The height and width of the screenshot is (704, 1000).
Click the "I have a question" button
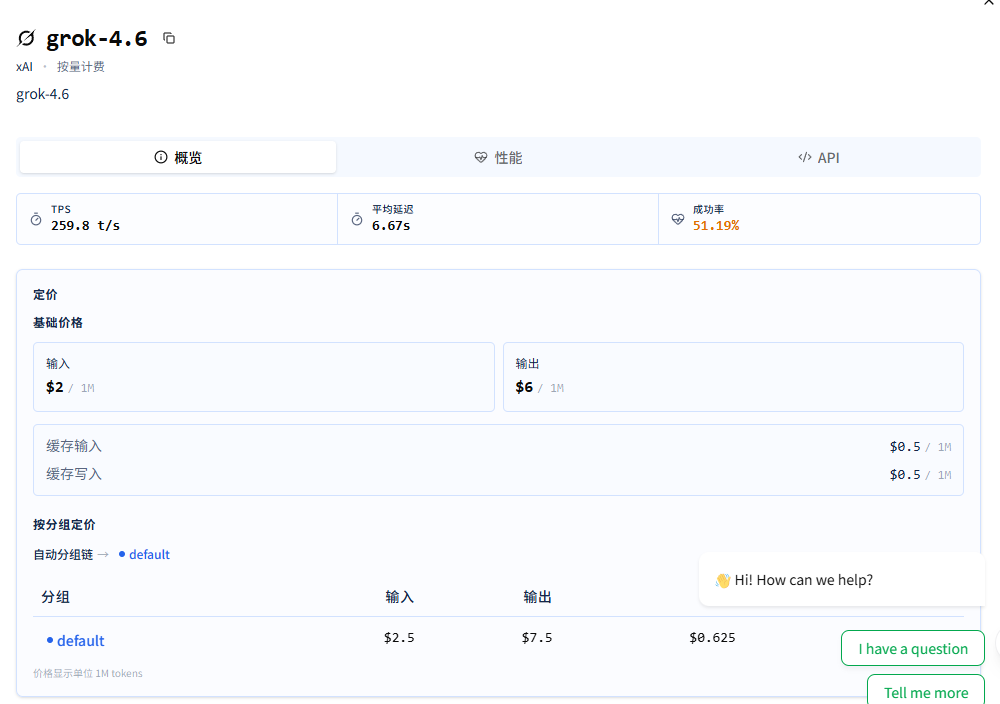coord(913,649)
